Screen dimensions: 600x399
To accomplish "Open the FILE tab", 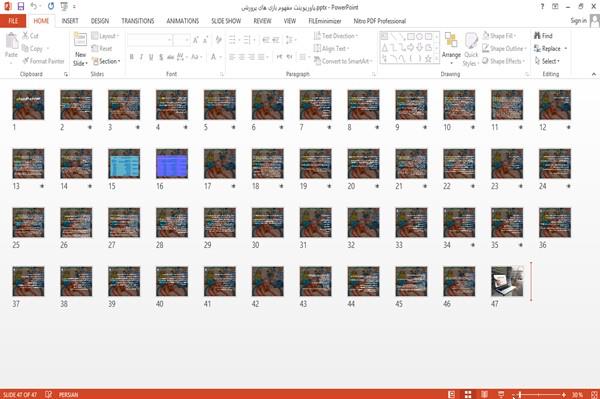I will point(13,21).
